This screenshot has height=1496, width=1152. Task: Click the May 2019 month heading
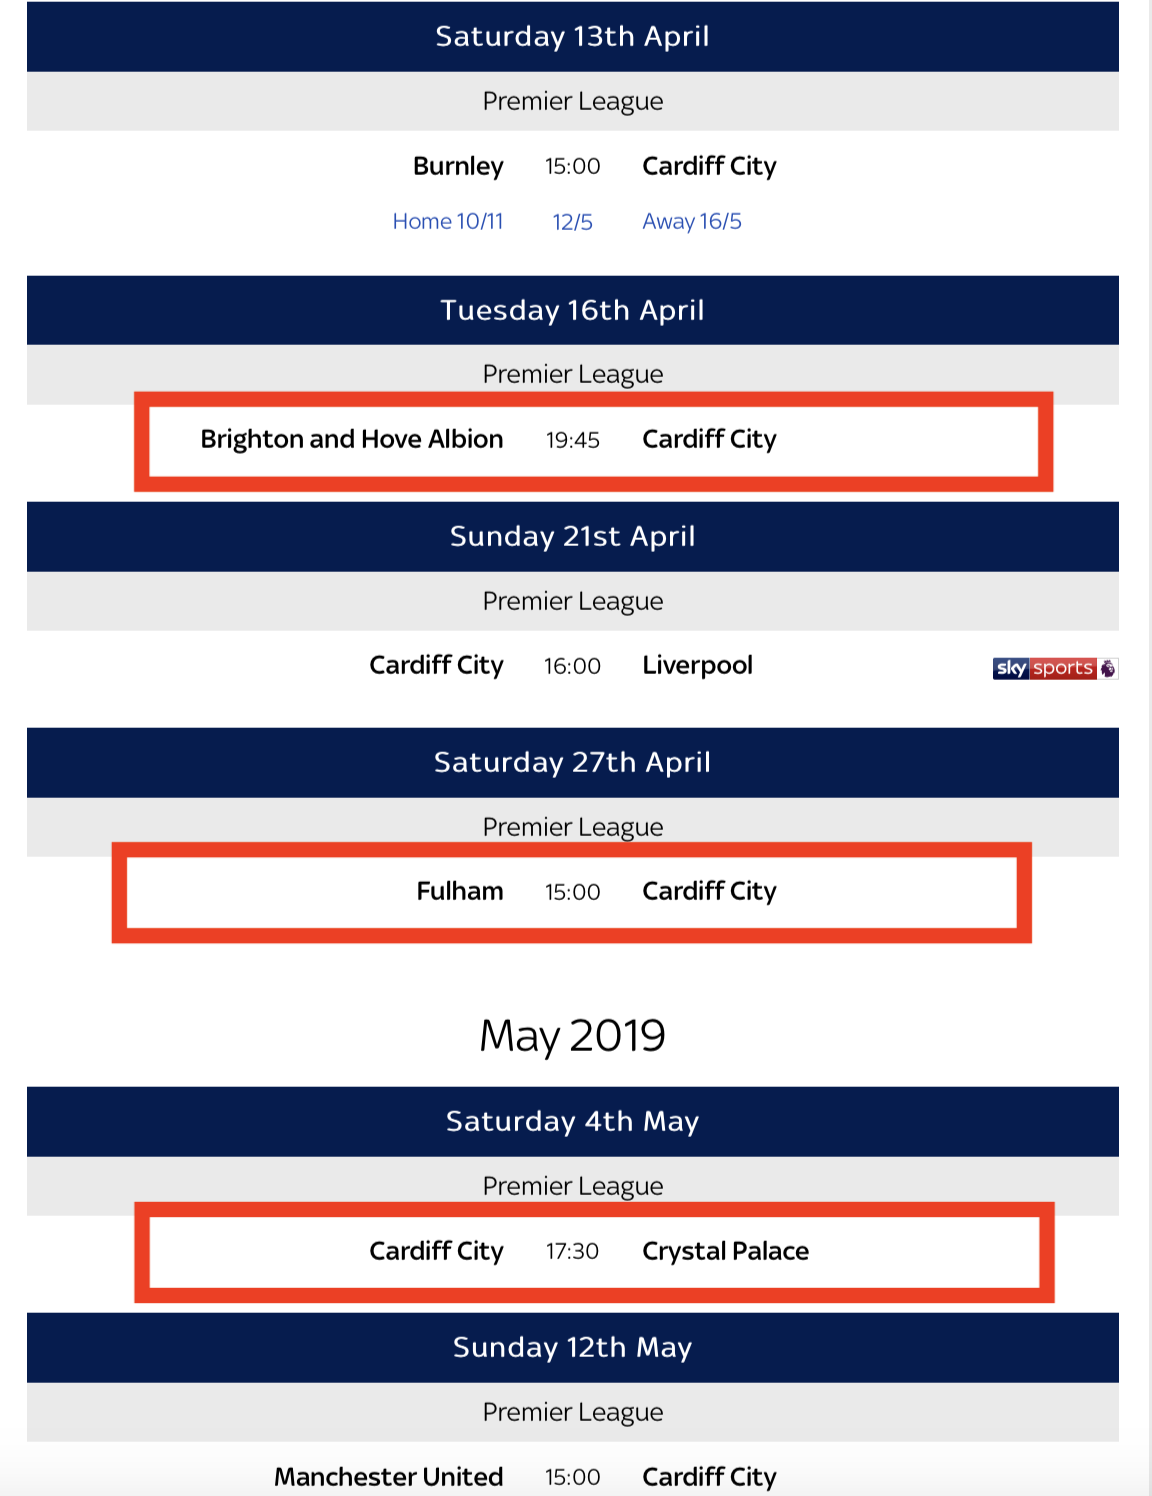[x=573, y=1035]
